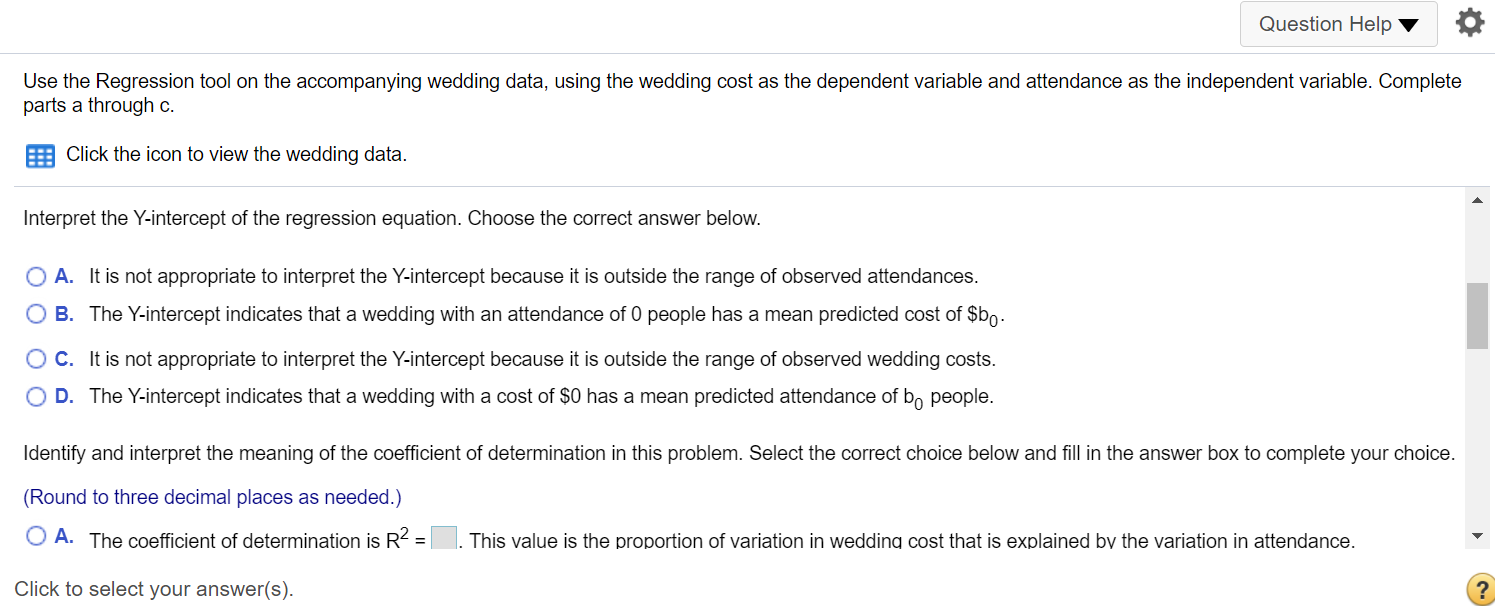Open the settings gear icon
The image size is (1495, 606).
point(1469,24)
